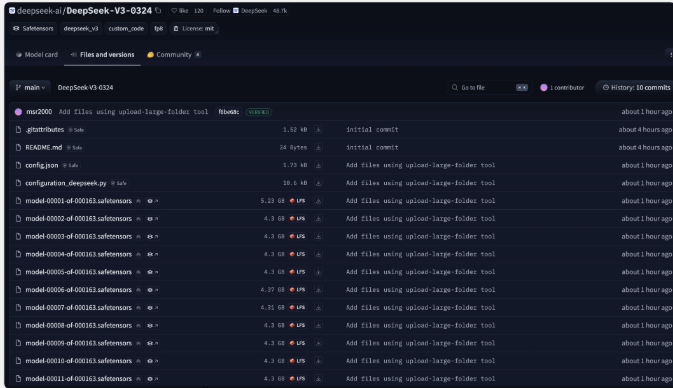Like the DeepSeek-V3-0324 repository
Screen dimensions: 673x388
180,11
